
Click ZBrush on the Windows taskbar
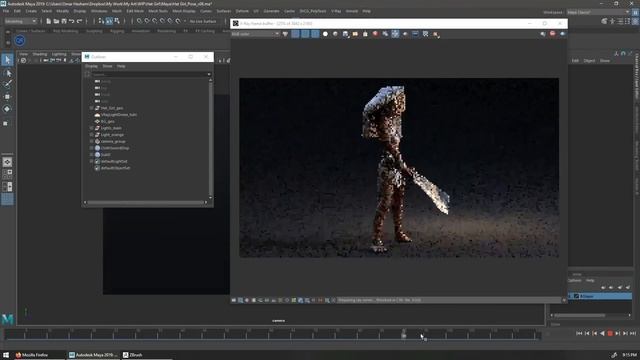coord(133,355)
